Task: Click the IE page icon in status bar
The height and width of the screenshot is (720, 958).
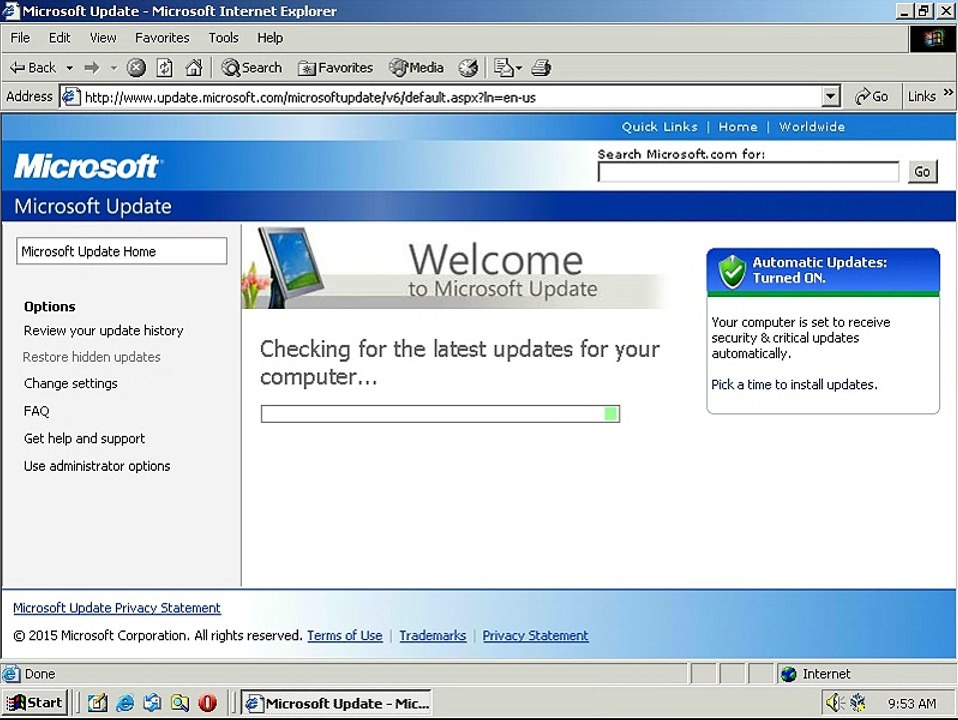Action: click(x=10, y=674)
